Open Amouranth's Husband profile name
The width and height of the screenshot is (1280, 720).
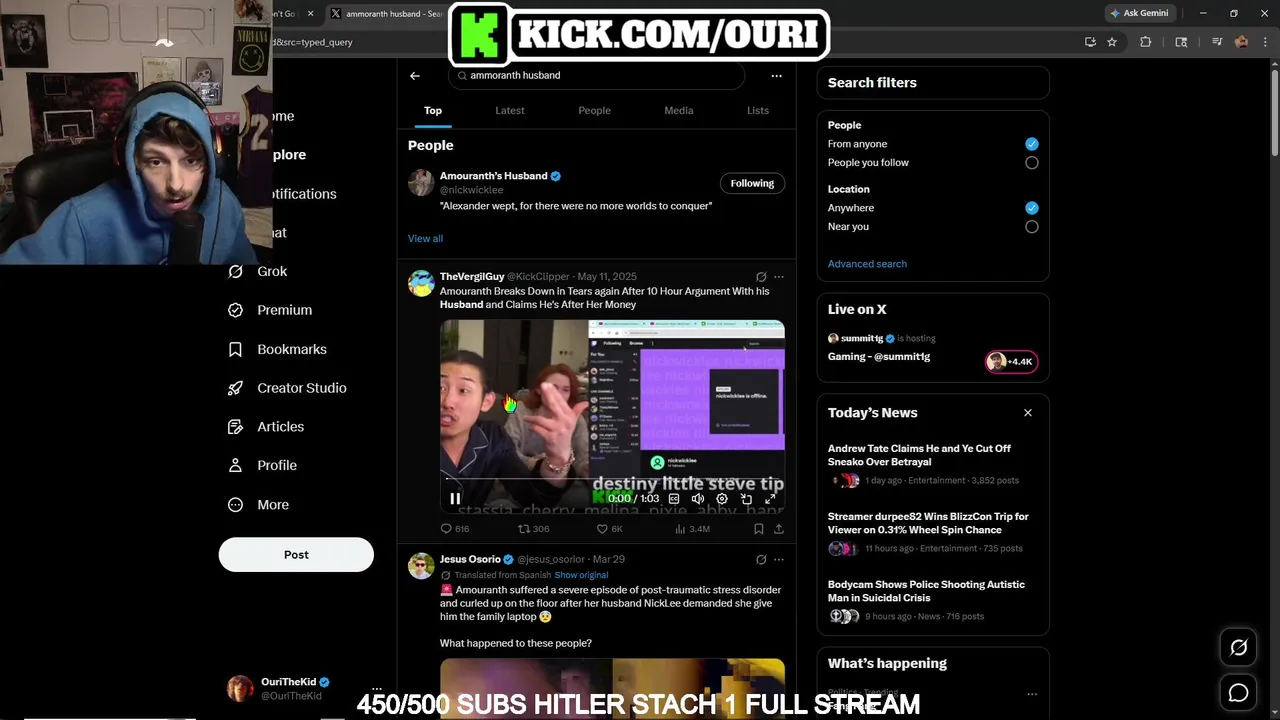click(493, 176)
